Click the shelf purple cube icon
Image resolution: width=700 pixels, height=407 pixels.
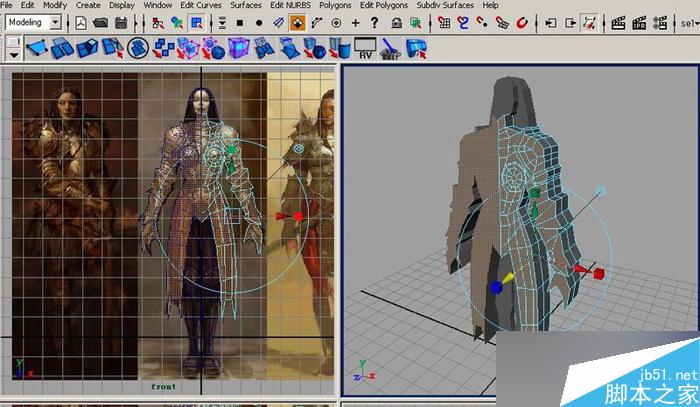(239, 48)
